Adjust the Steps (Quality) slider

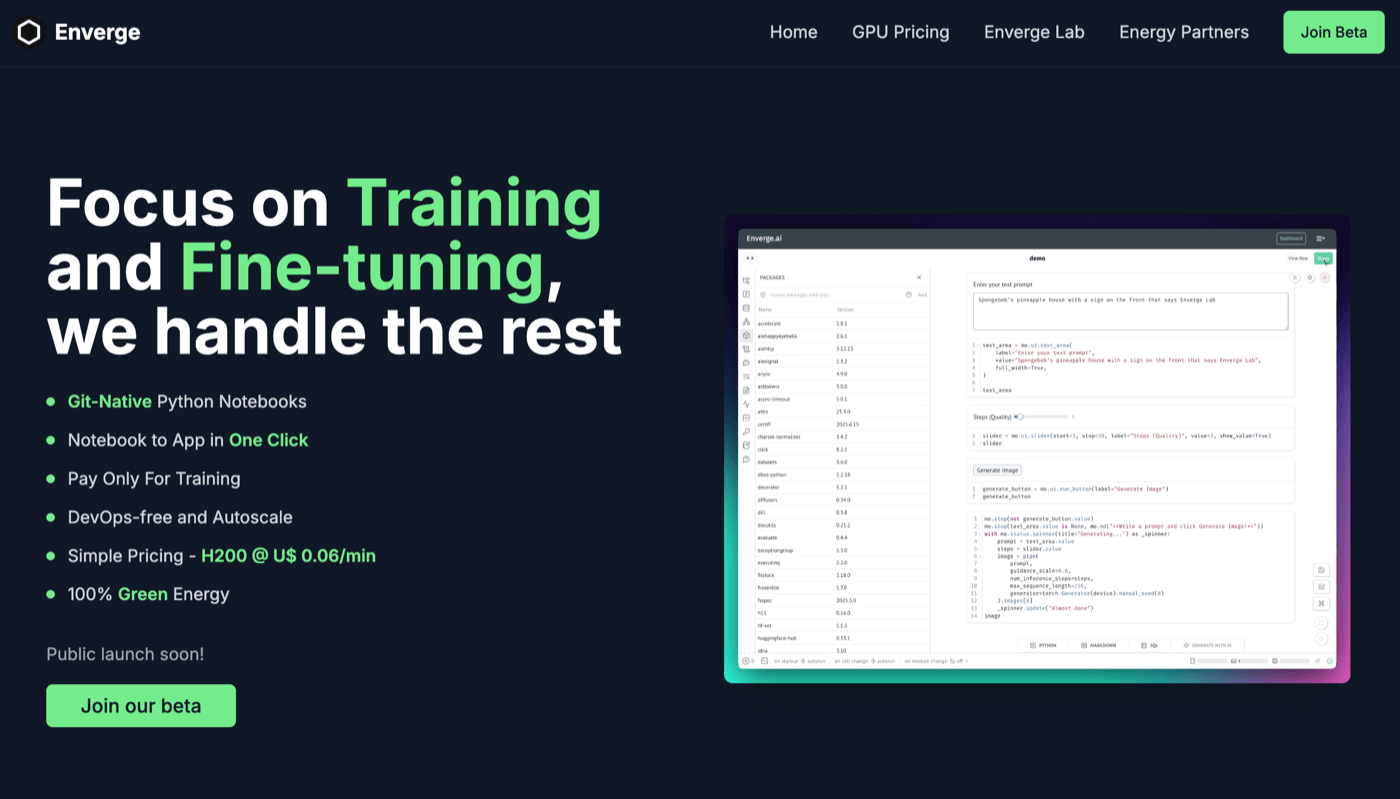click(x=1021, y=417)
